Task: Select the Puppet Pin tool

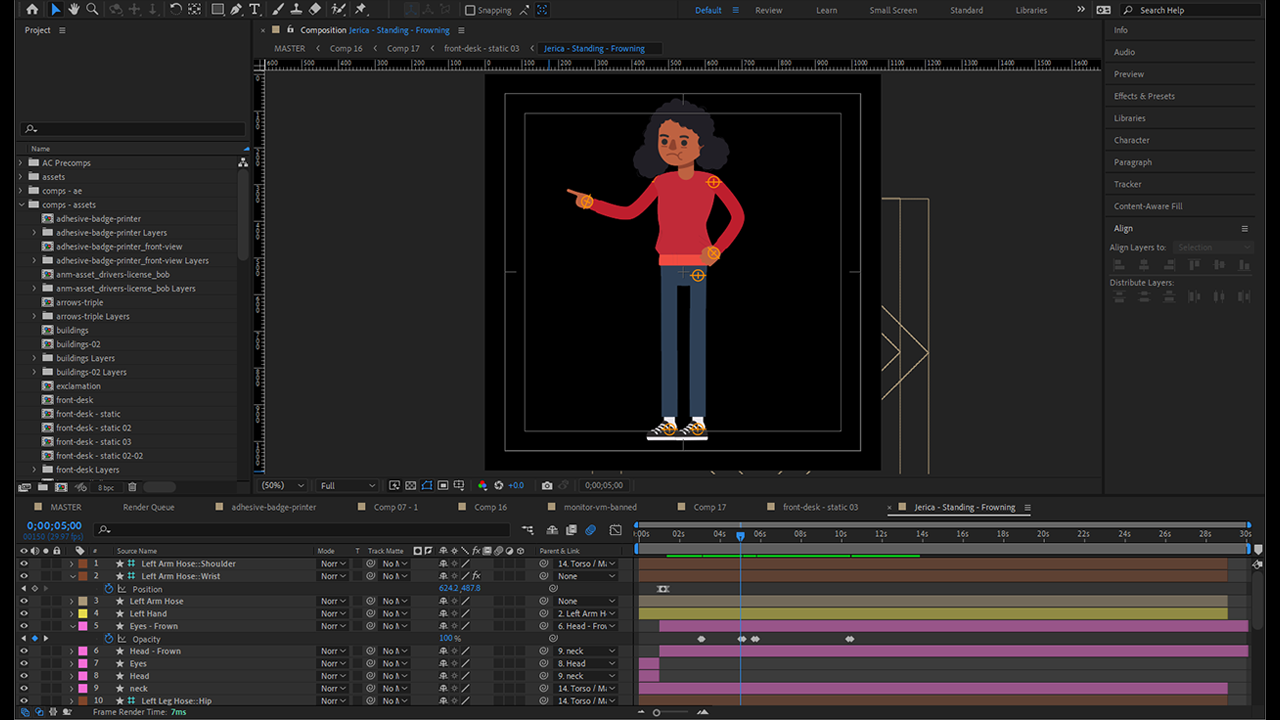Action: [x=360, y=9]
